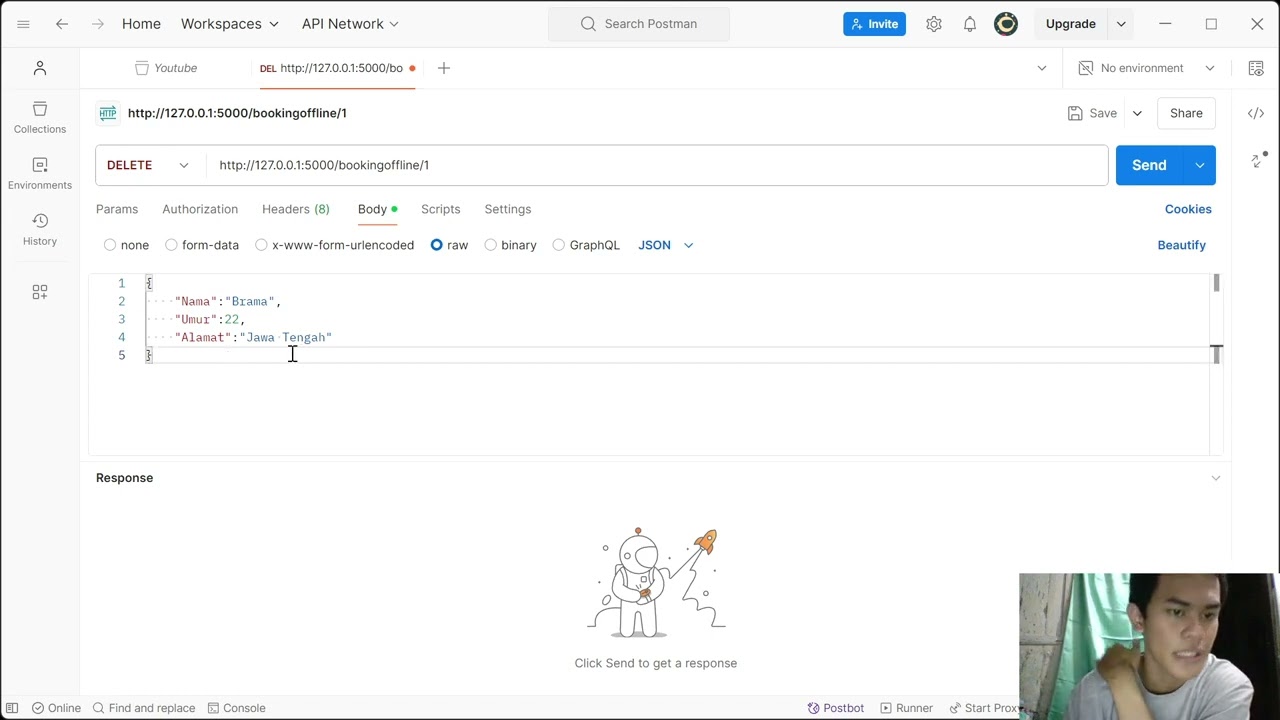The width and height of the screenshot is (1280, 720).
Task: Open Console in the status bar
Action: coord(236,708)
